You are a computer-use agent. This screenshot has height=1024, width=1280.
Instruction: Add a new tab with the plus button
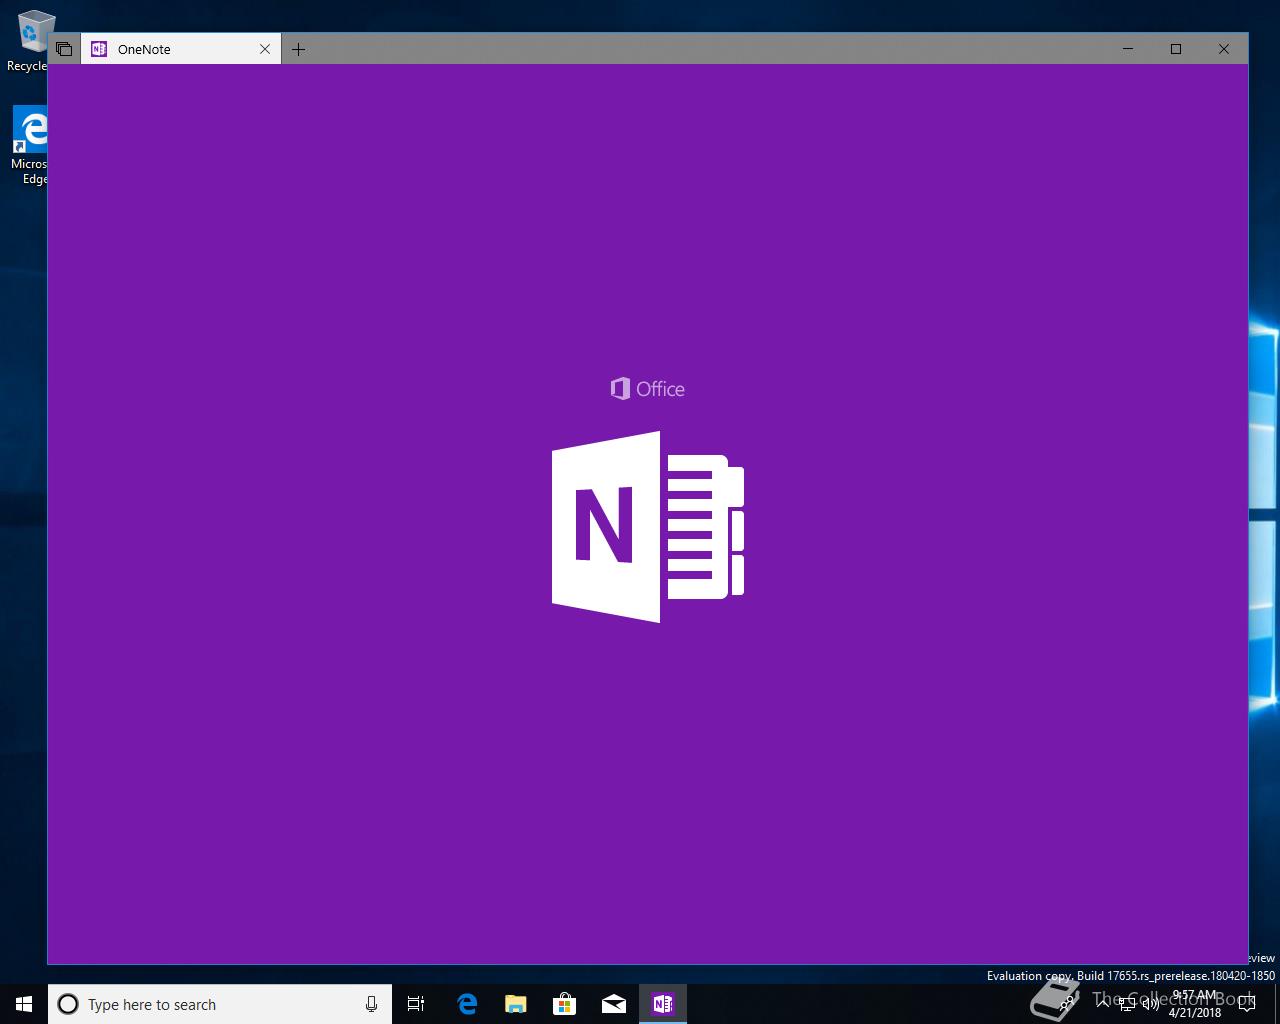click(298, 49)
